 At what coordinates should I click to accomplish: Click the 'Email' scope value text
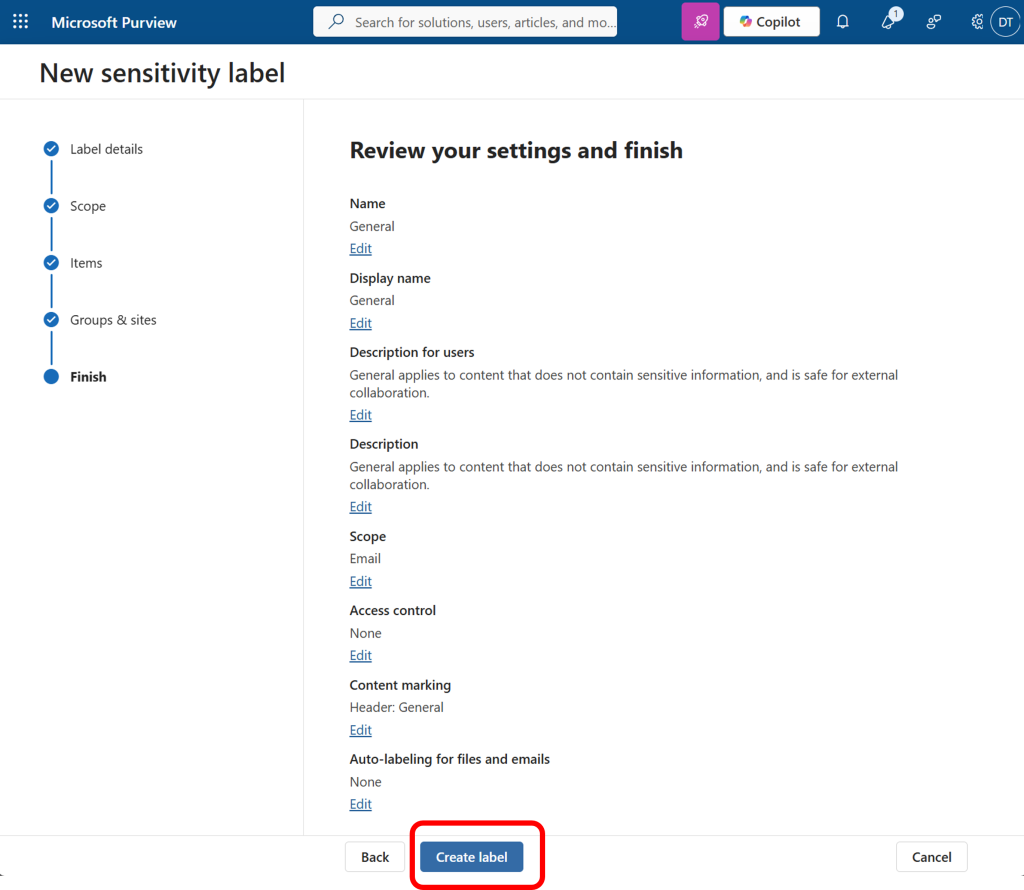pyautogui.click(x=365, y=558)
